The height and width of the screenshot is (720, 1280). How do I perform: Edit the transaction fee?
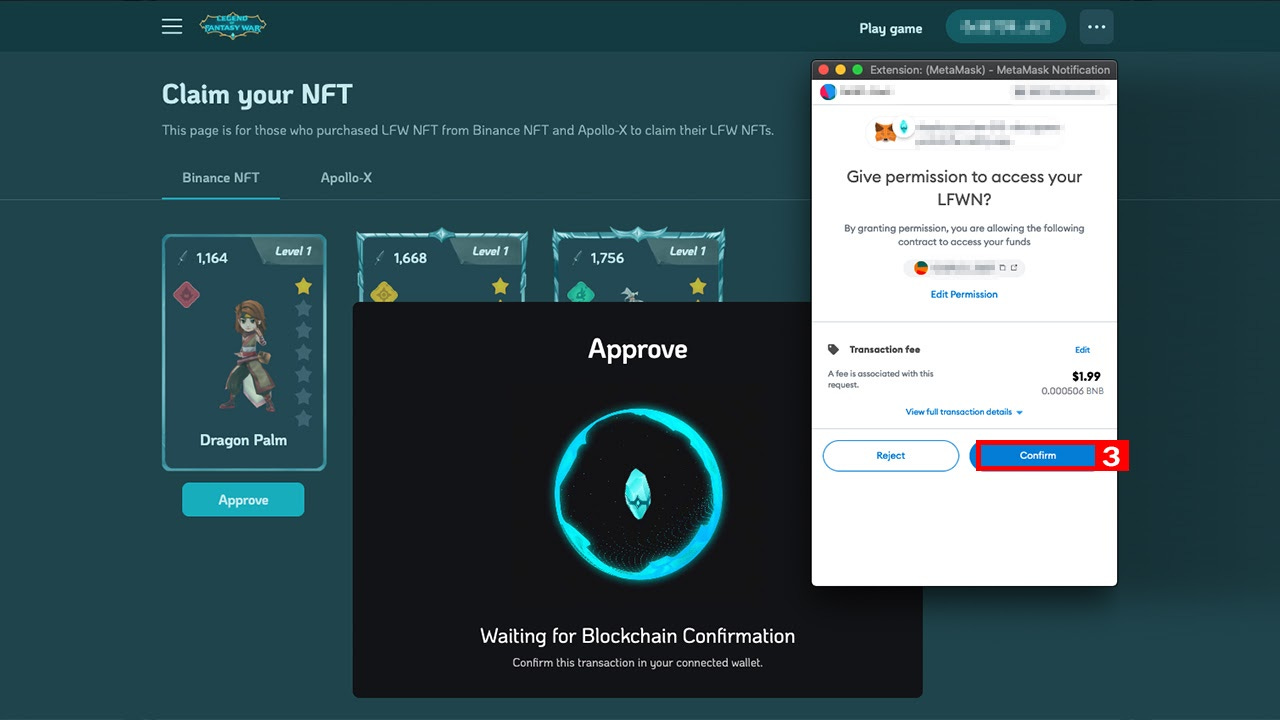tap(1082, 350)
